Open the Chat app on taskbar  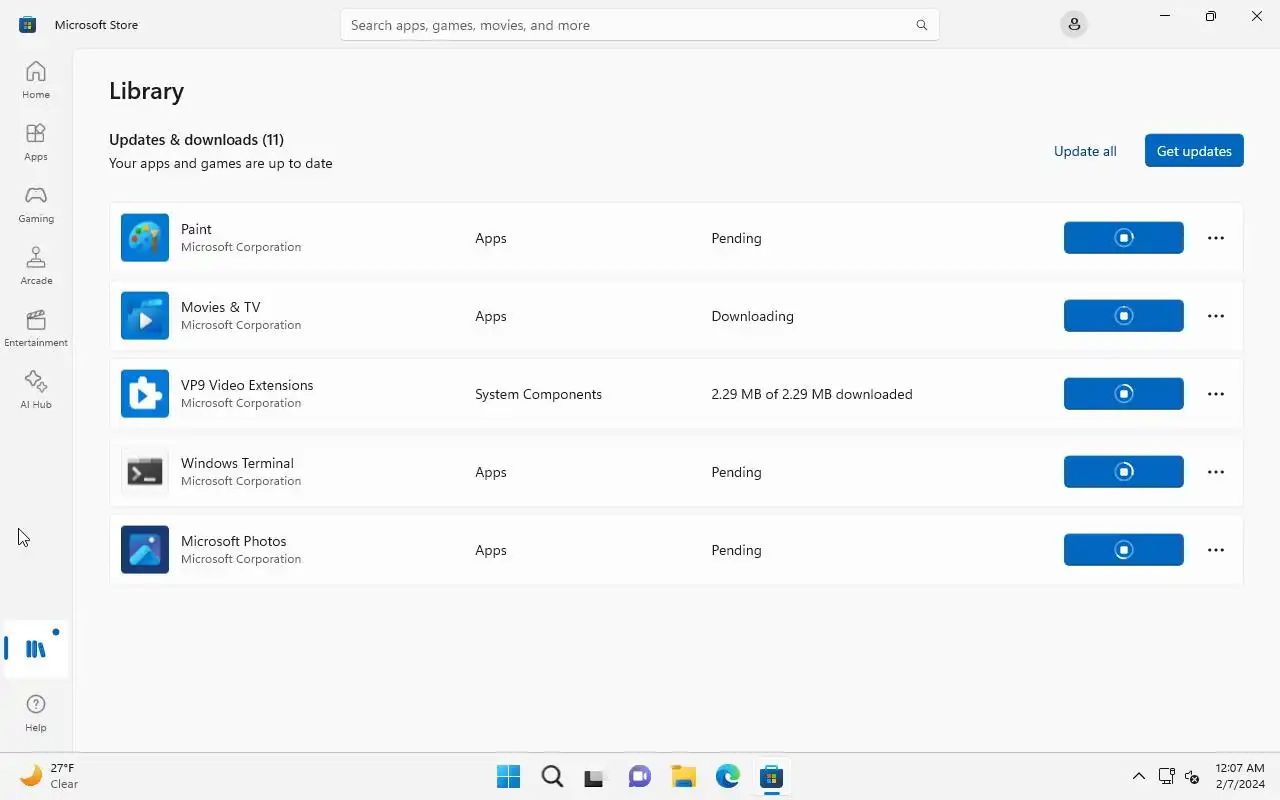pyautogui.click(x=640, y=776)
